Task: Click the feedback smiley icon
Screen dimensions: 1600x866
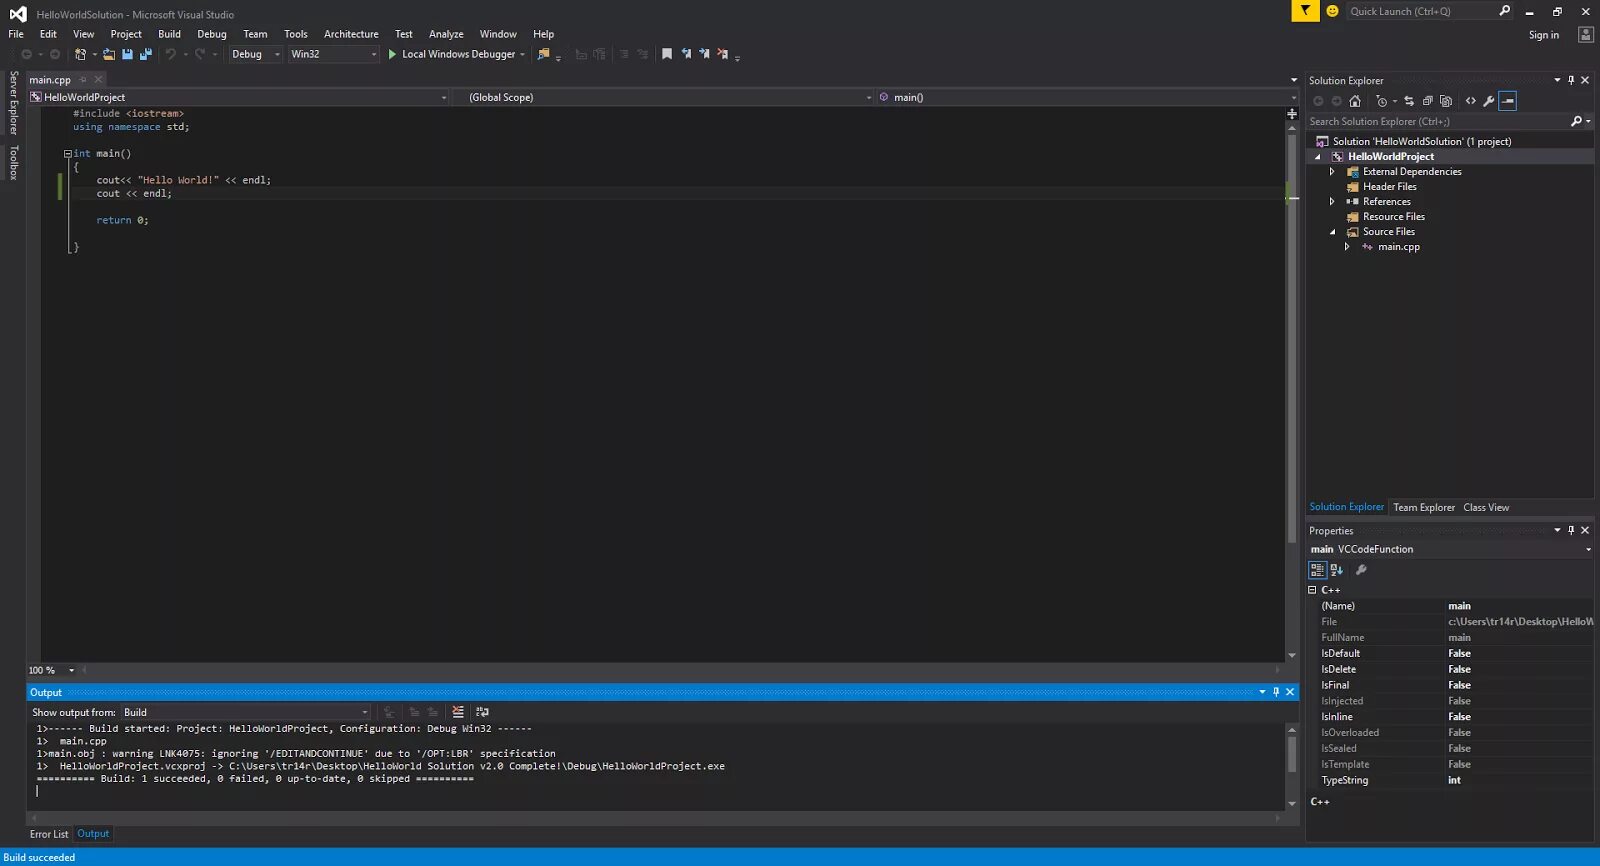Action: click(1332, 11)
